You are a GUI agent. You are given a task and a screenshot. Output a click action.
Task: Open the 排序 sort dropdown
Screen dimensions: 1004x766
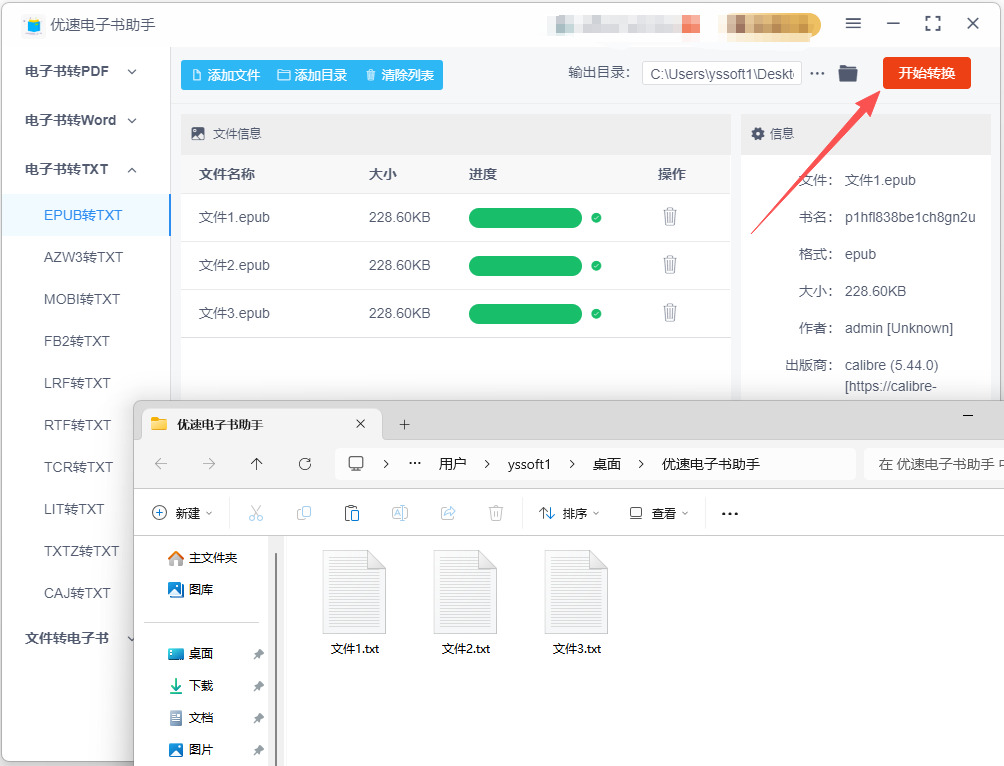[569, 513]
